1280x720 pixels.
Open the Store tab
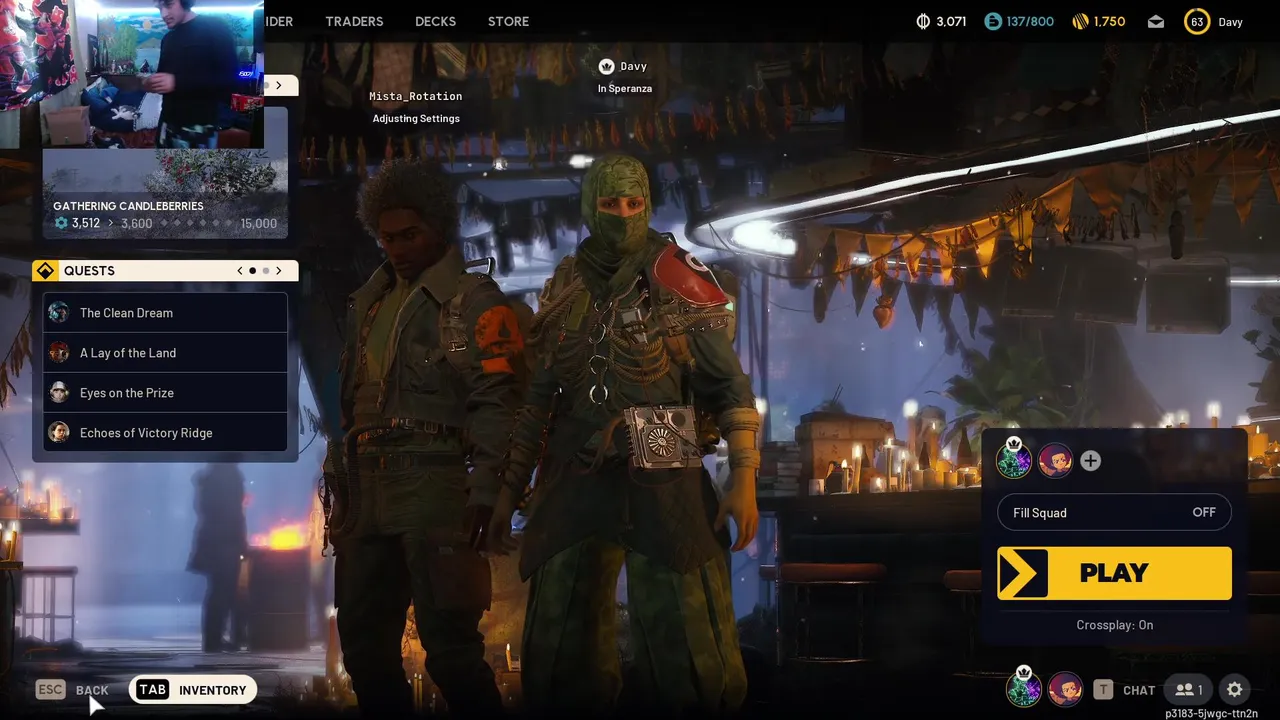coord(508,21)
